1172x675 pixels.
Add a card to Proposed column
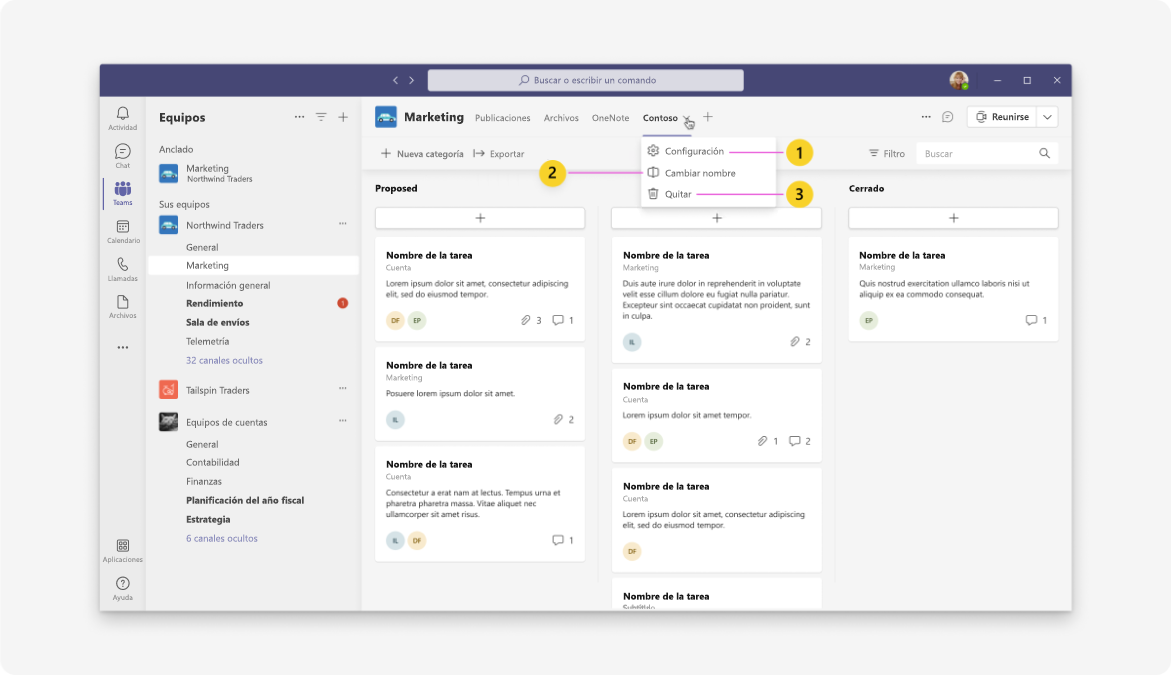tap(480, 218)
